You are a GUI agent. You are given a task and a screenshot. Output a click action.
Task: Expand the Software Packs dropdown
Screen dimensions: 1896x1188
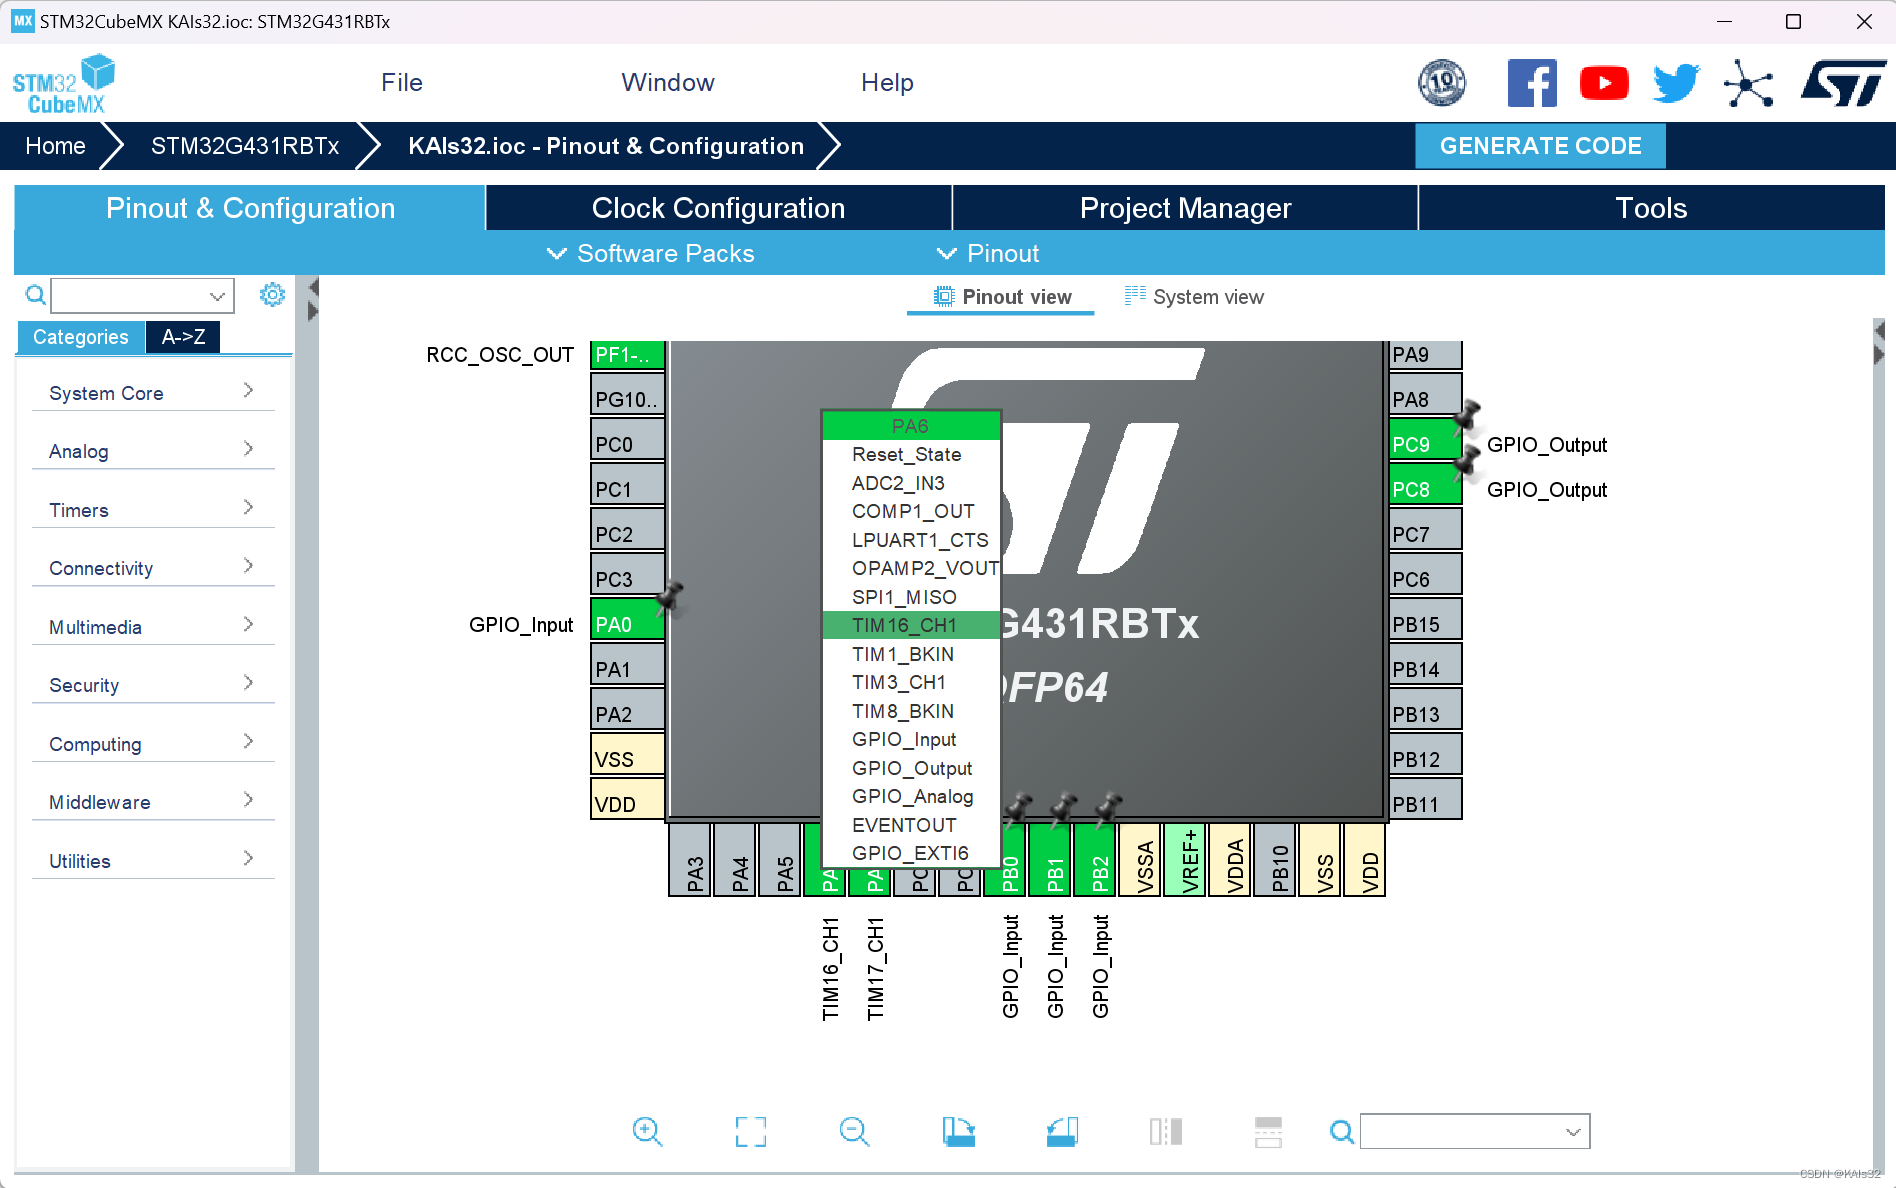[x=650, y=254]
